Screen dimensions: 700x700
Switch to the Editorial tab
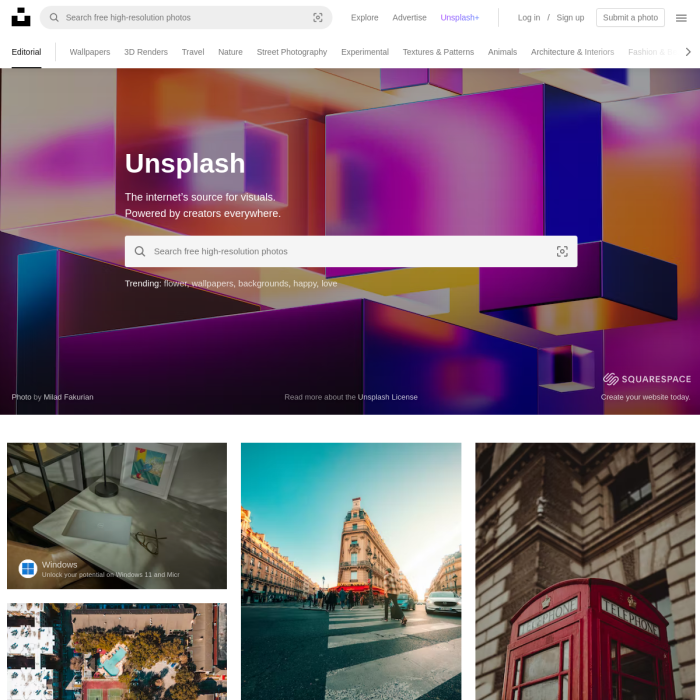pyautogui.click(x=26, y=52)
